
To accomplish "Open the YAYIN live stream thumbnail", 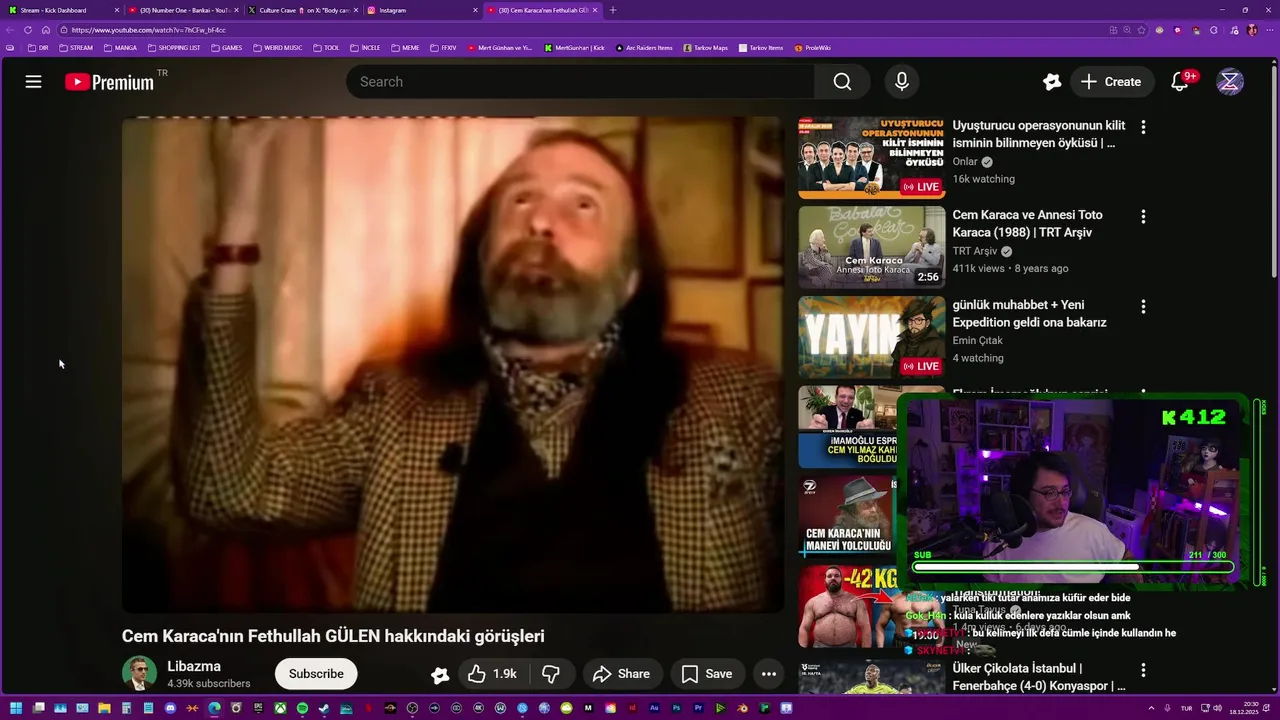I will pyautogui.click(x=871, y=337).
